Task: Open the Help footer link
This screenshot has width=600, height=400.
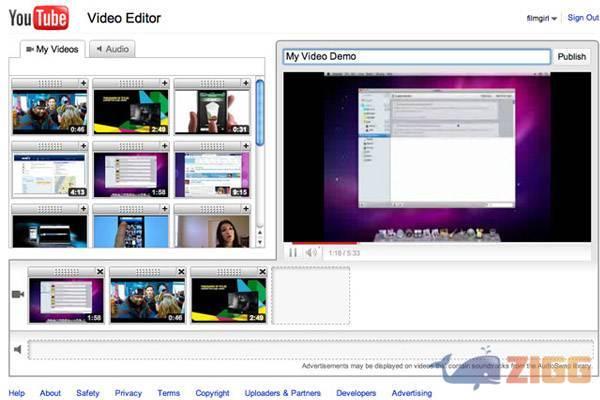Action: [x=17, y=393]
